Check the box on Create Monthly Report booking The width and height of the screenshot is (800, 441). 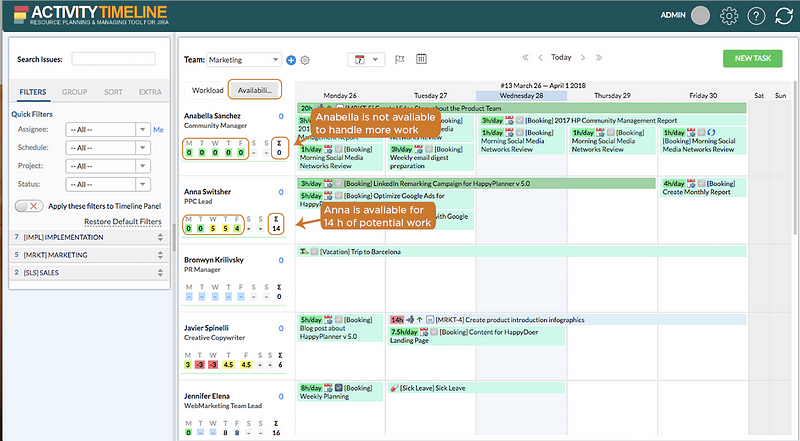(x=702, y=183)
